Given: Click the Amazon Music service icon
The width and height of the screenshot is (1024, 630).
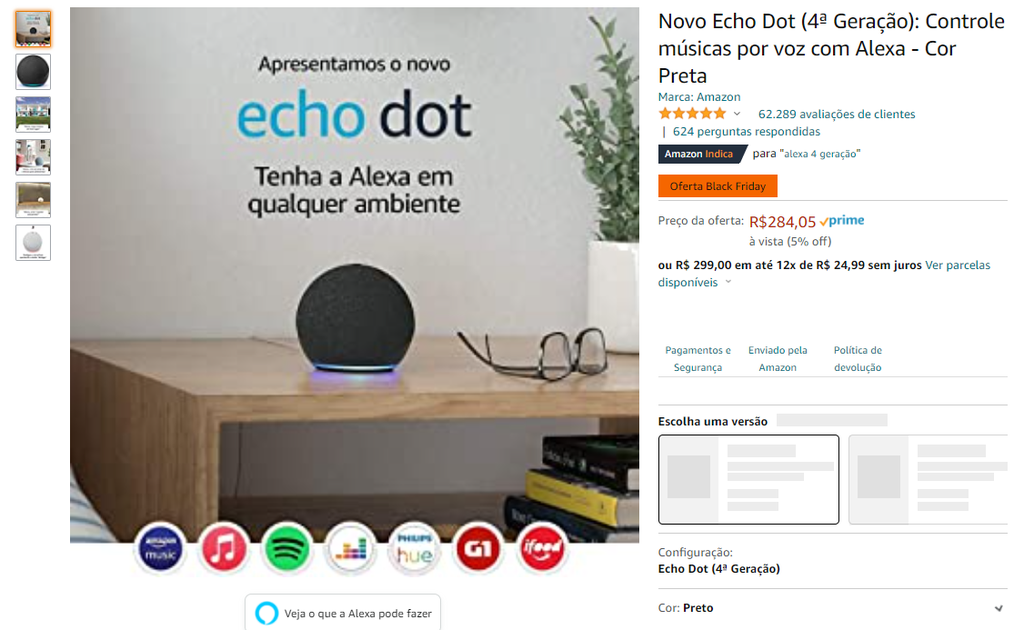Looking at the screenshot, I should 161,548.
